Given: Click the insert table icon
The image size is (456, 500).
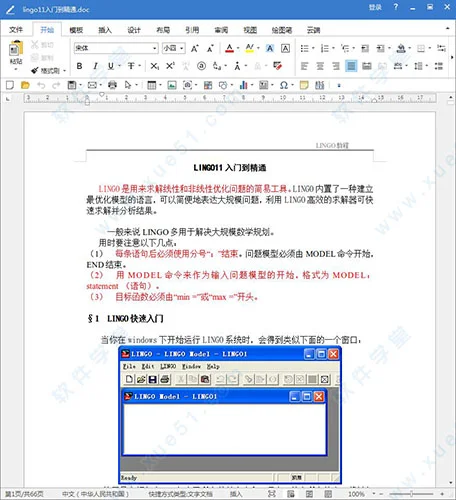Looking at the screenshot, I should tap(152, 85).
